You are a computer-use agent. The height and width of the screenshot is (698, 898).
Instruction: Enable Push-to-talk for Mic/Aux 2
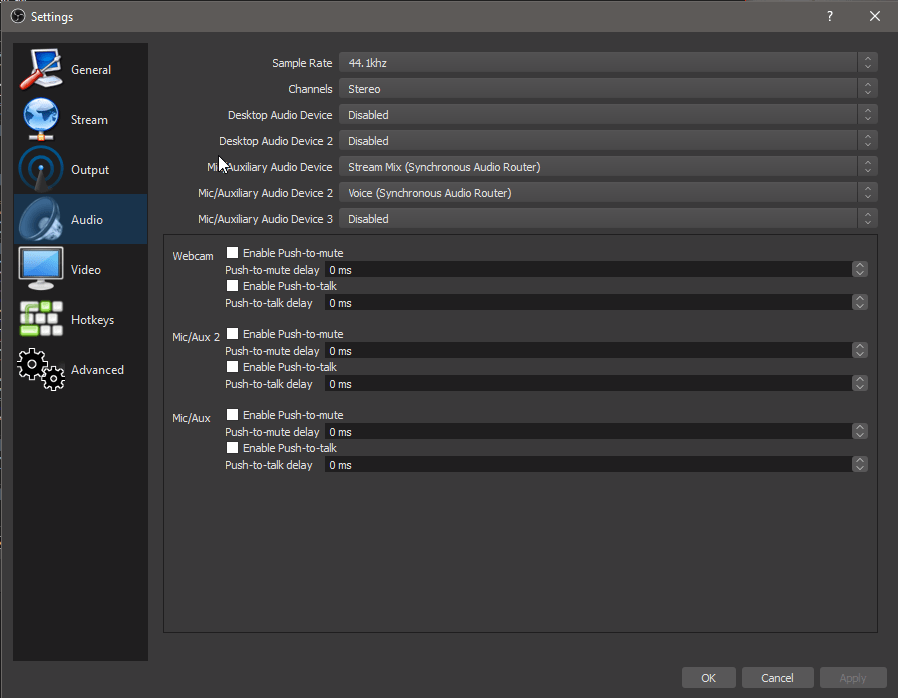[x=232, y=366]
